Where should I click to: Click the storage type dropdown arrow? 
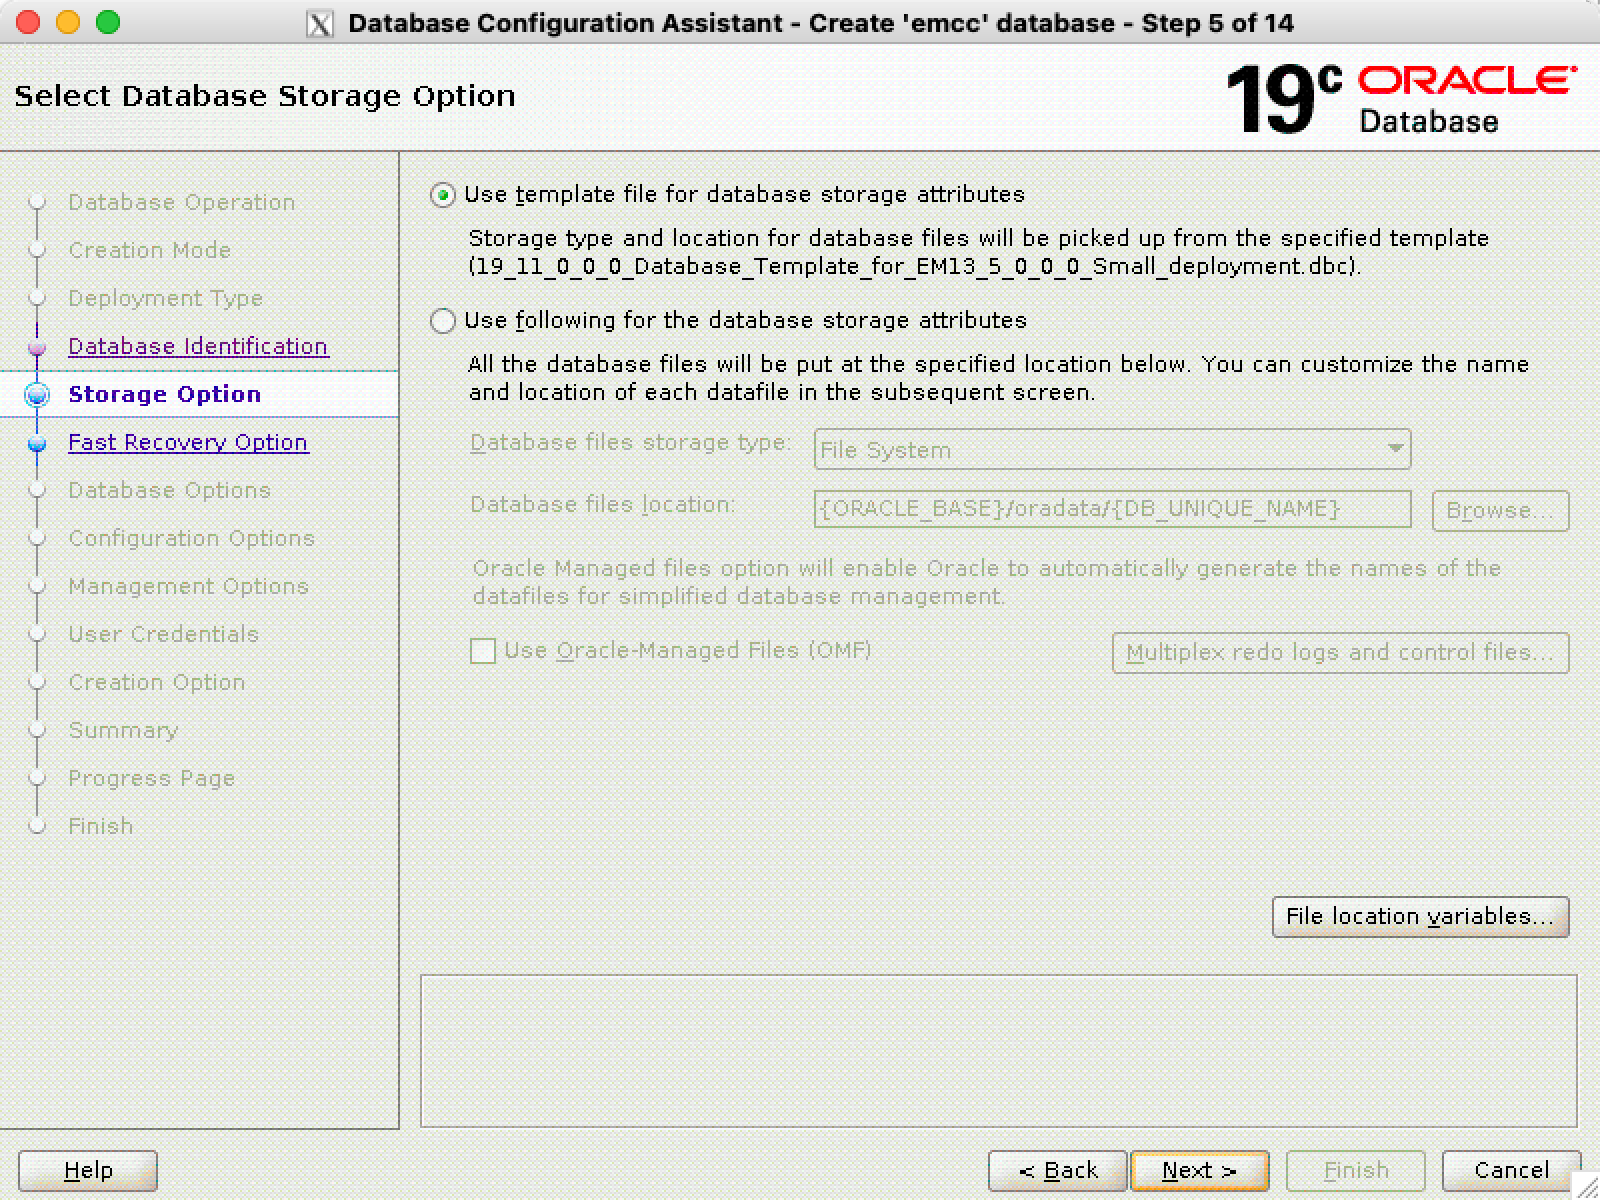1395,450
